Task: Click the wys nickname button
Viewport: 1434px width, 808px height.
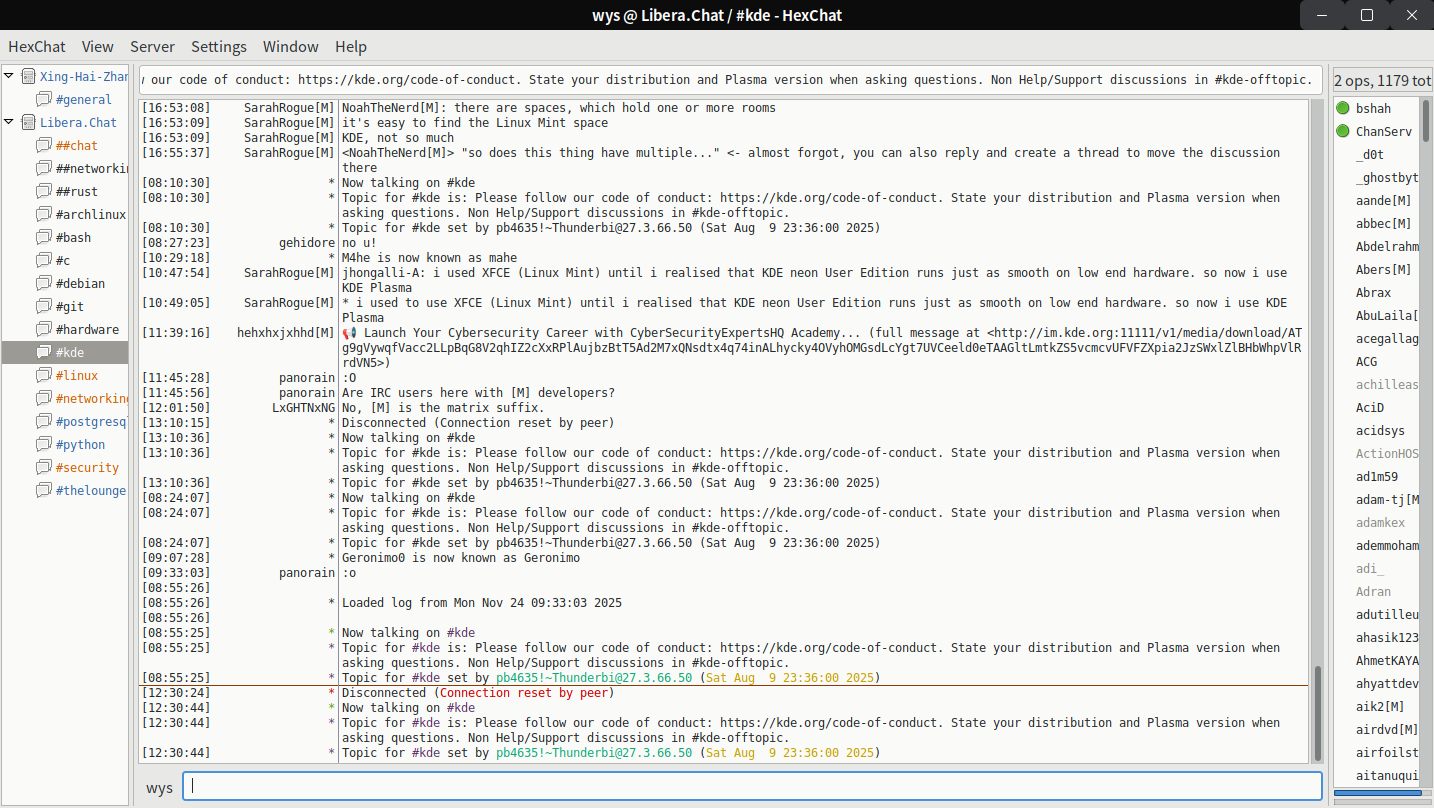Action: pos(160,788)
